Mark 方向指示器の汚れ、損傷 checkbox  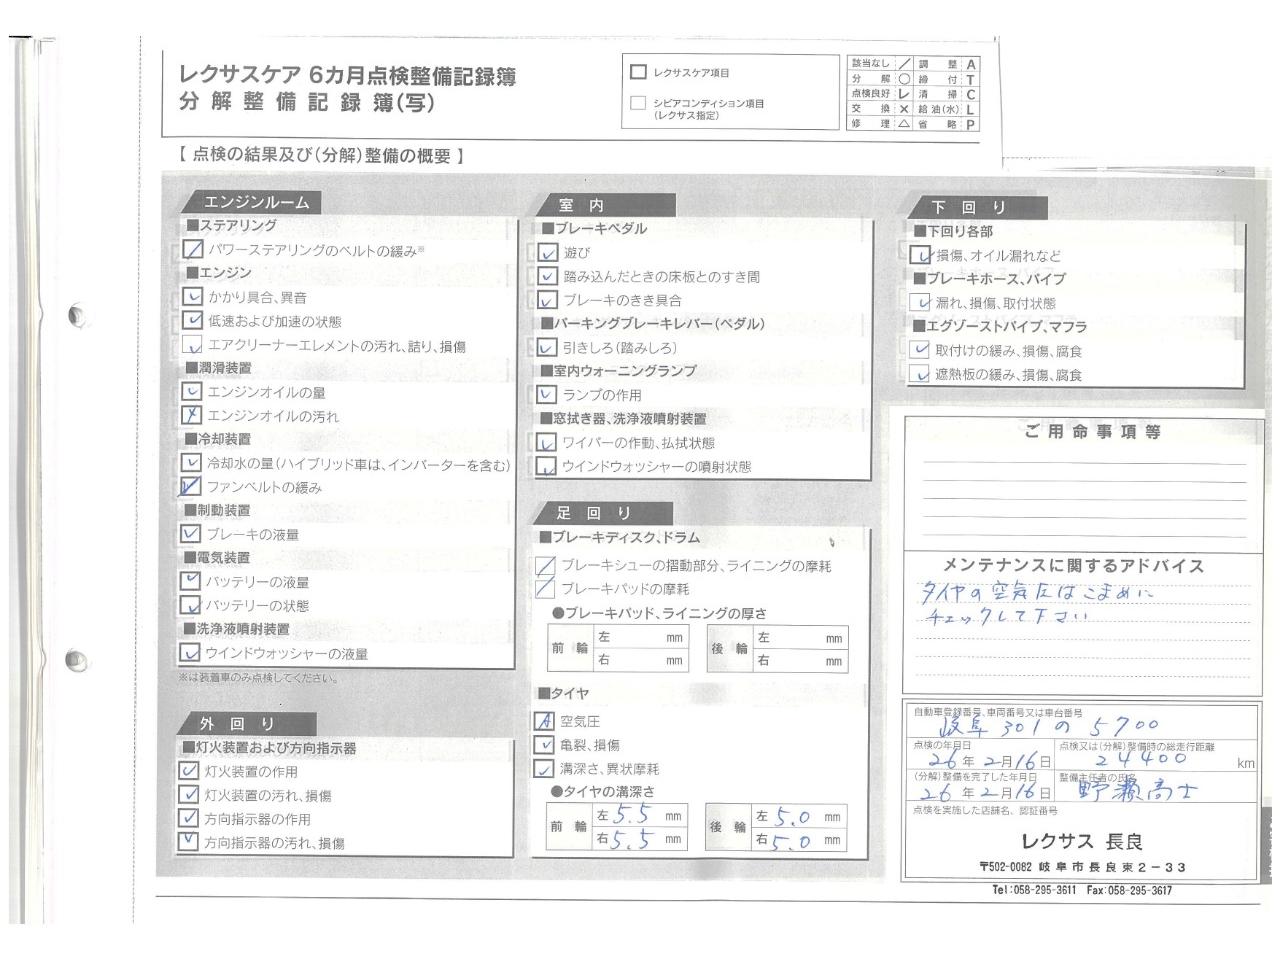[x=189, y=842]
